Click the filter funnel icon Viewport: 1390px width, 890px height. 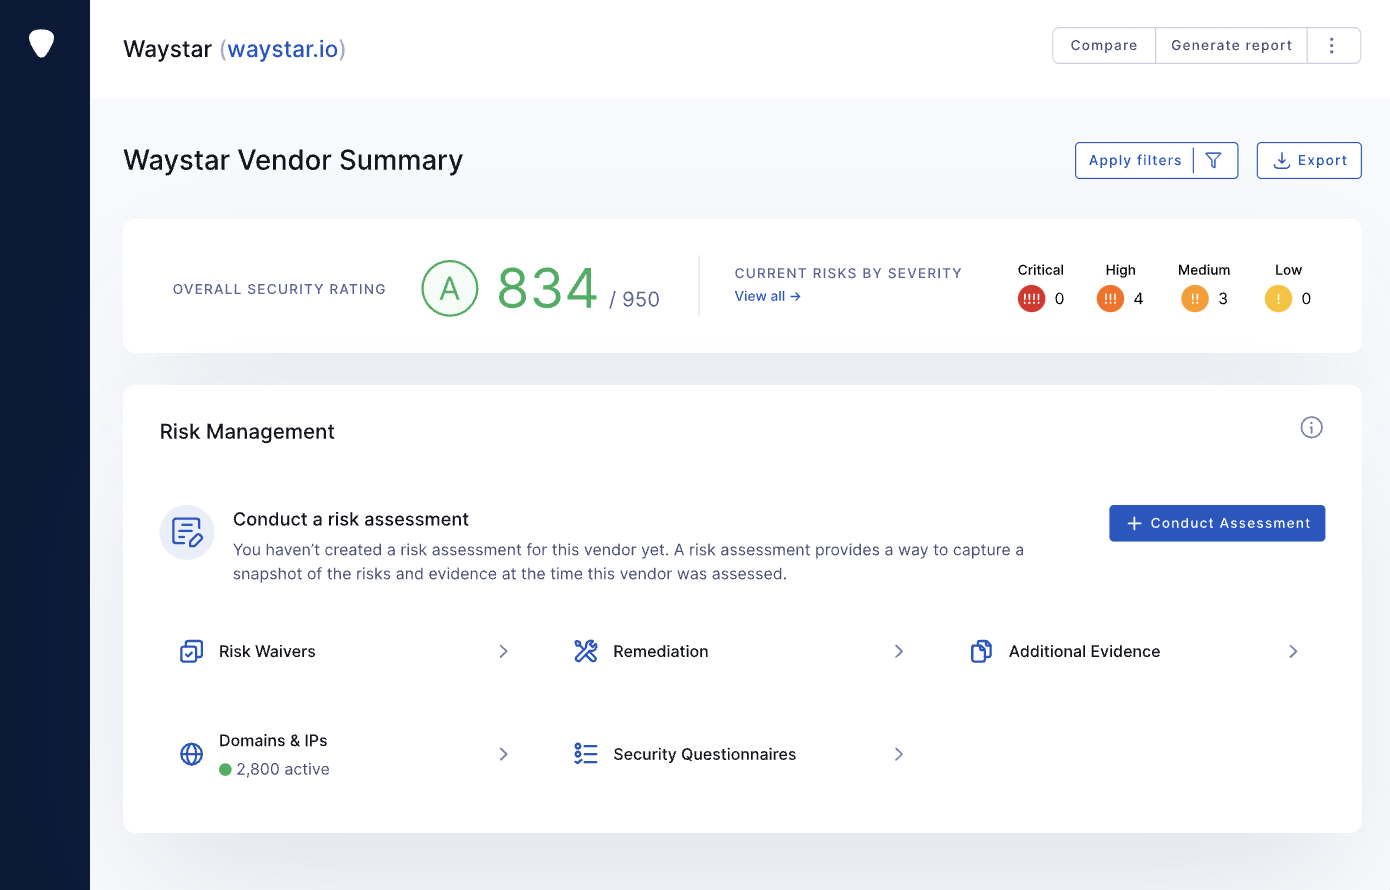pyautogui.click(x=1214, y=160)
